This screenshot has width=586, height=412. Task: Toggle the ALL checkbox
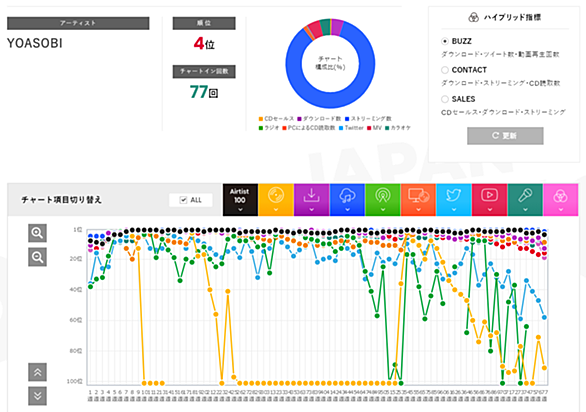point(183,200)
